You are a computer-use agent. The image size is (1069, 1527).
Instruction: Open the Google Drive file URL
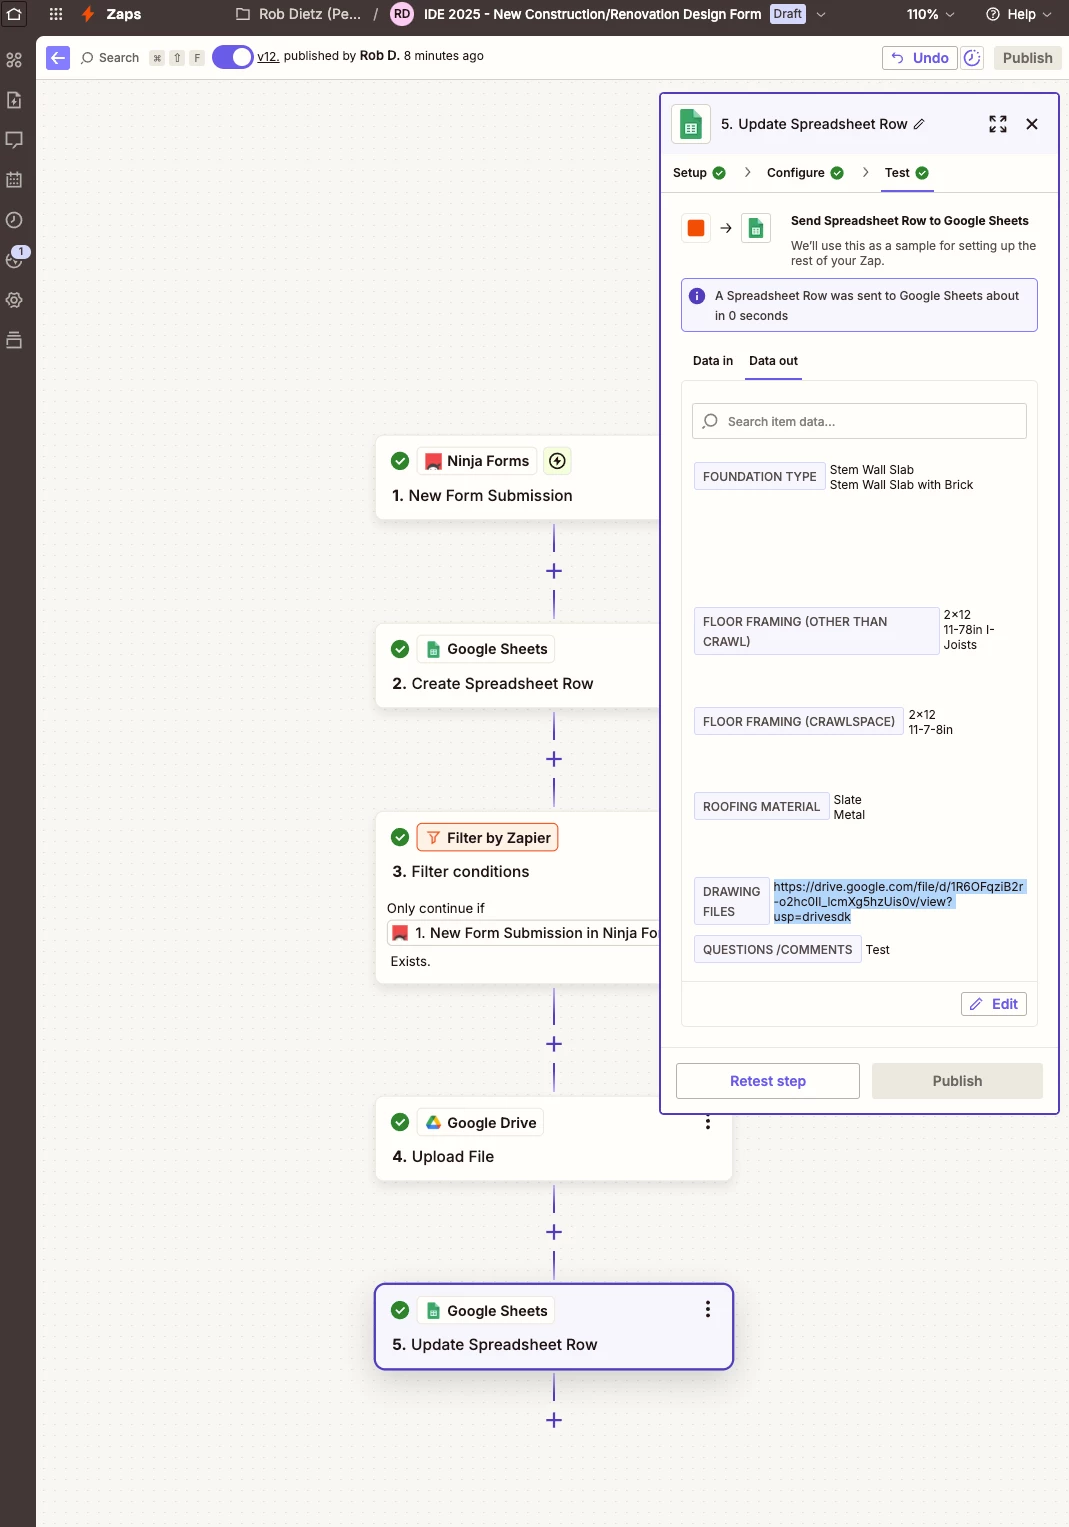click(898, 901)
